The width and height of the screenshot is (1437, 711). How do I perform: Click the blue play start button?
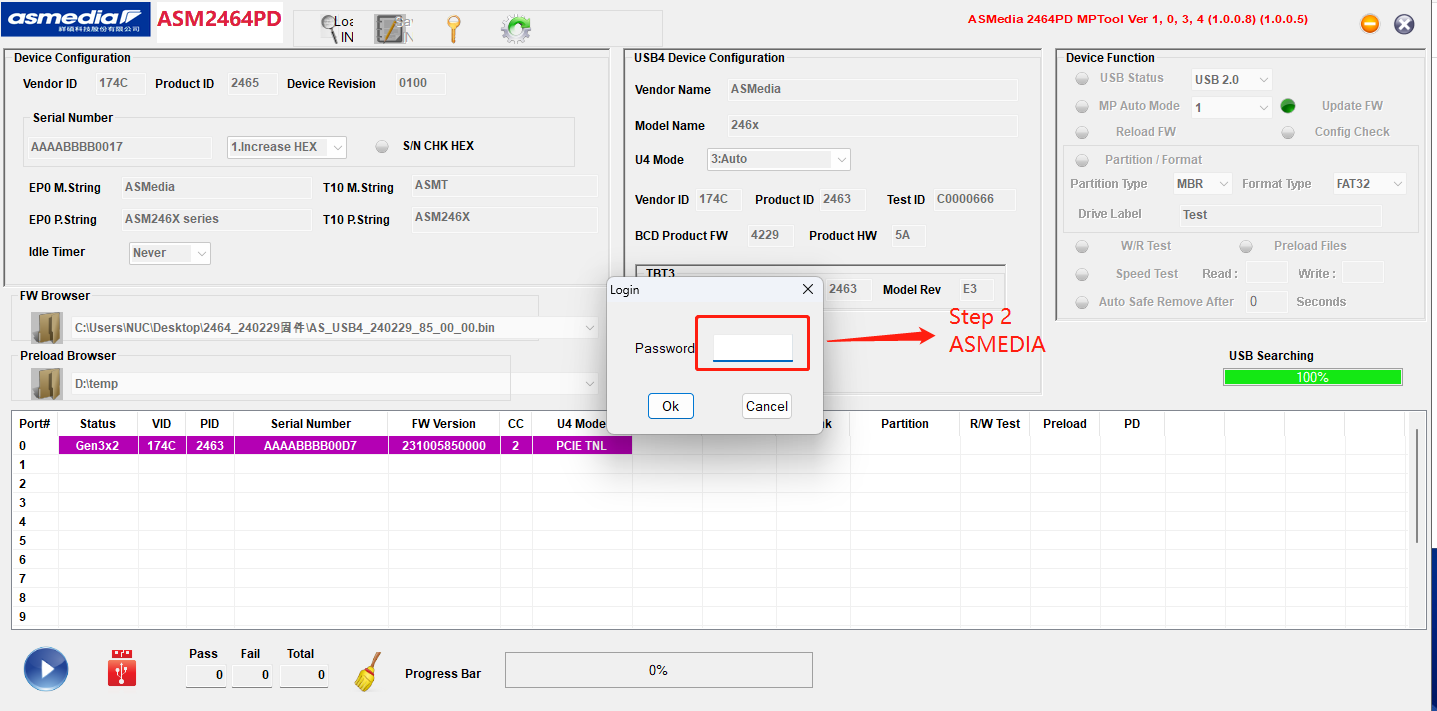click(x=46, y=670)
